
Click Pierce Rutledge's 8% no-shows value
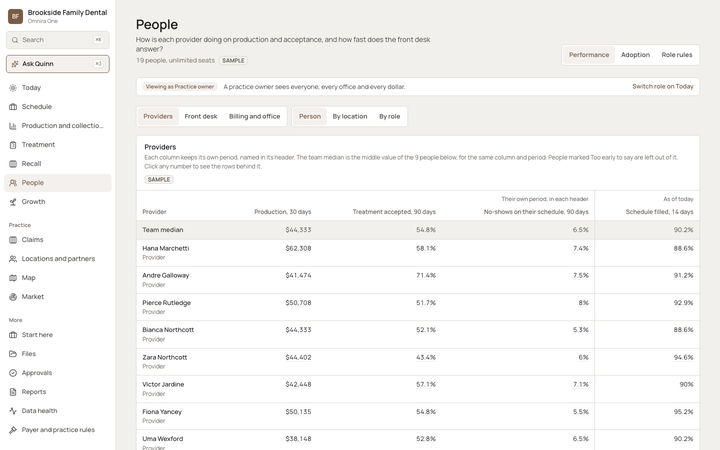point(583,303)
